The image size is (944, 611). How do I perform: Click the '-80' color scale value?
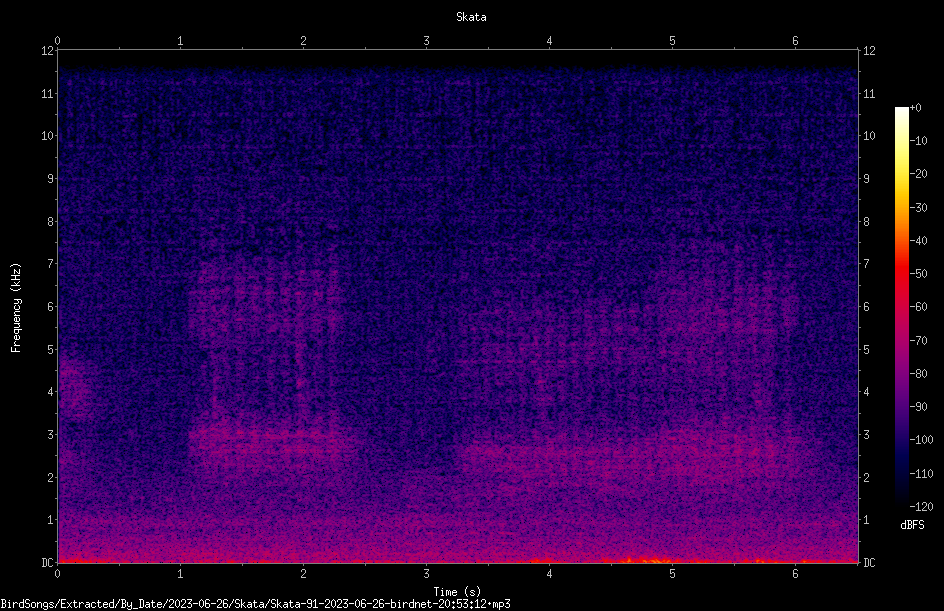(918, 373)
